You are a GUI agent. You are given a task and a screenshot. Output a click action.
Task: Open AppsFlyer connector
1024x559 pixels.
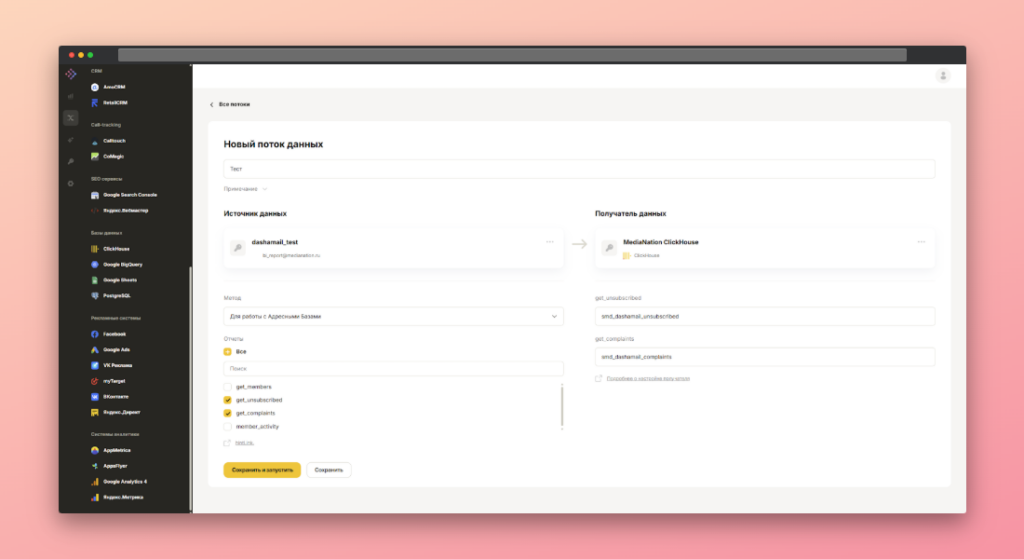(109, 466)
